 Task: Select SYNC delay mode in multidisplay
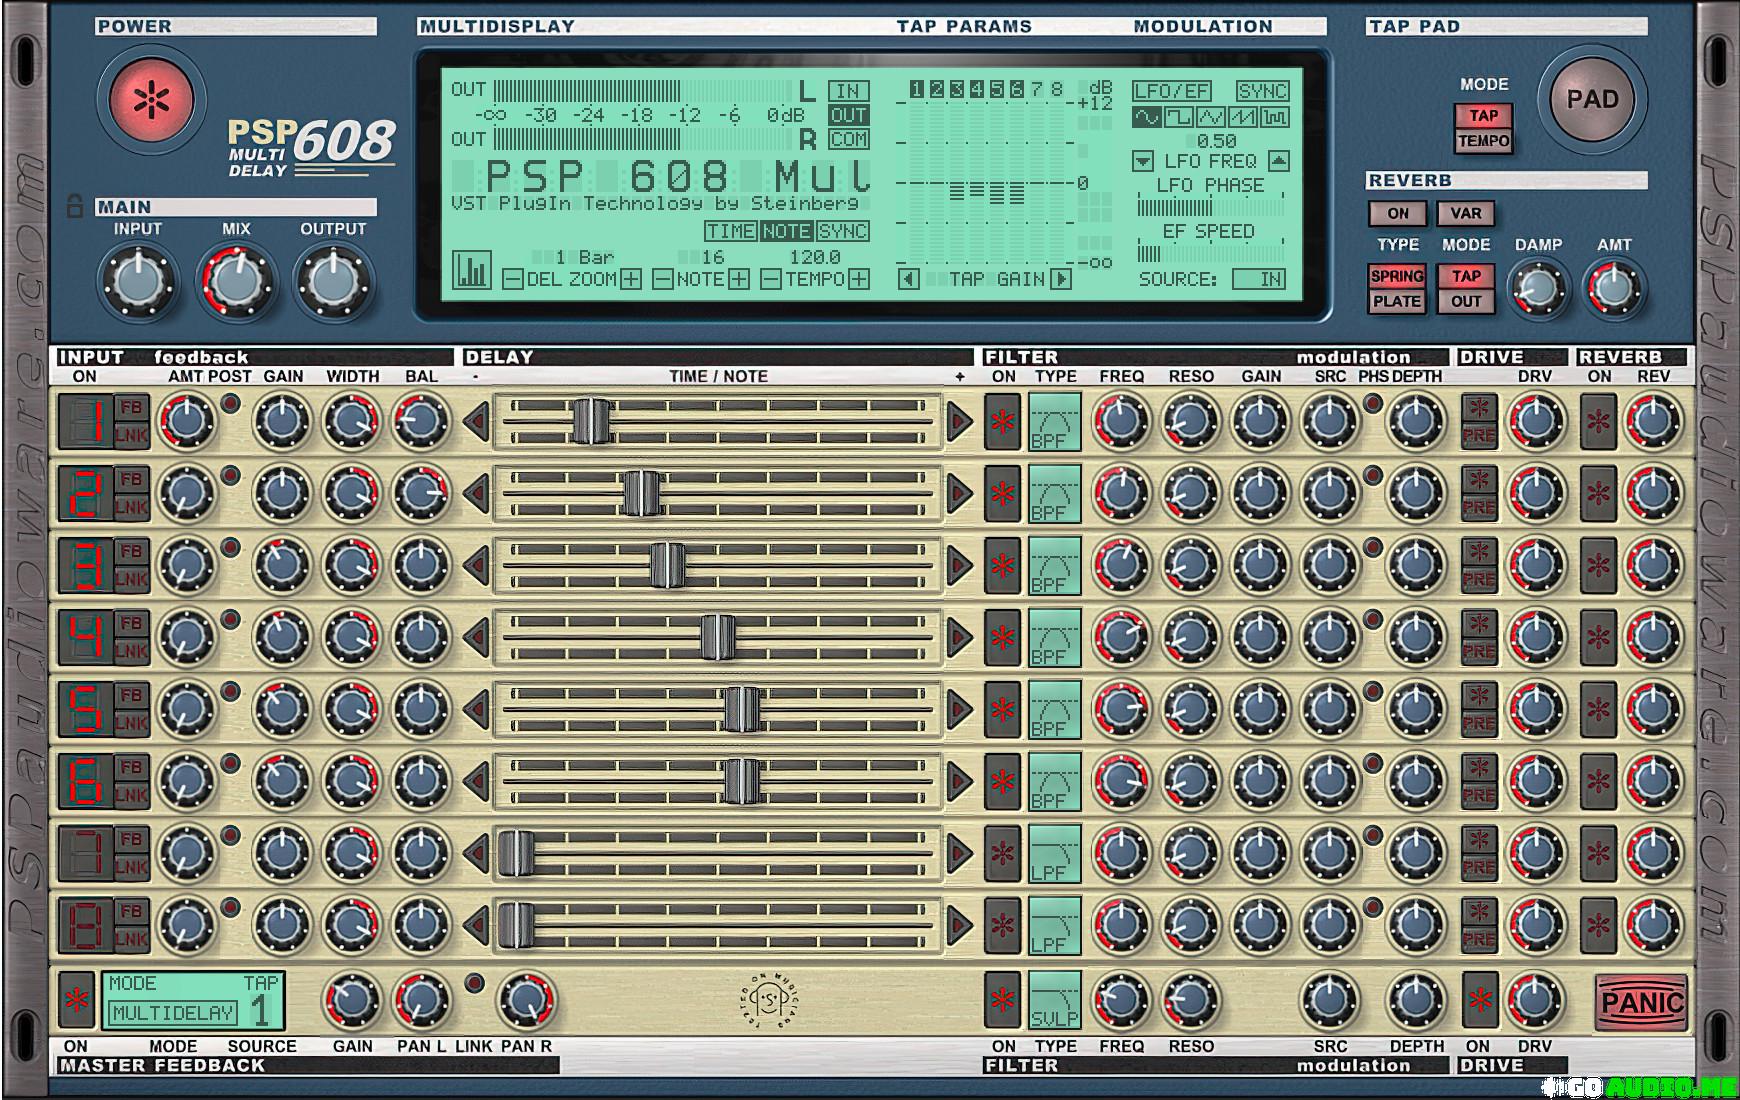843,231
